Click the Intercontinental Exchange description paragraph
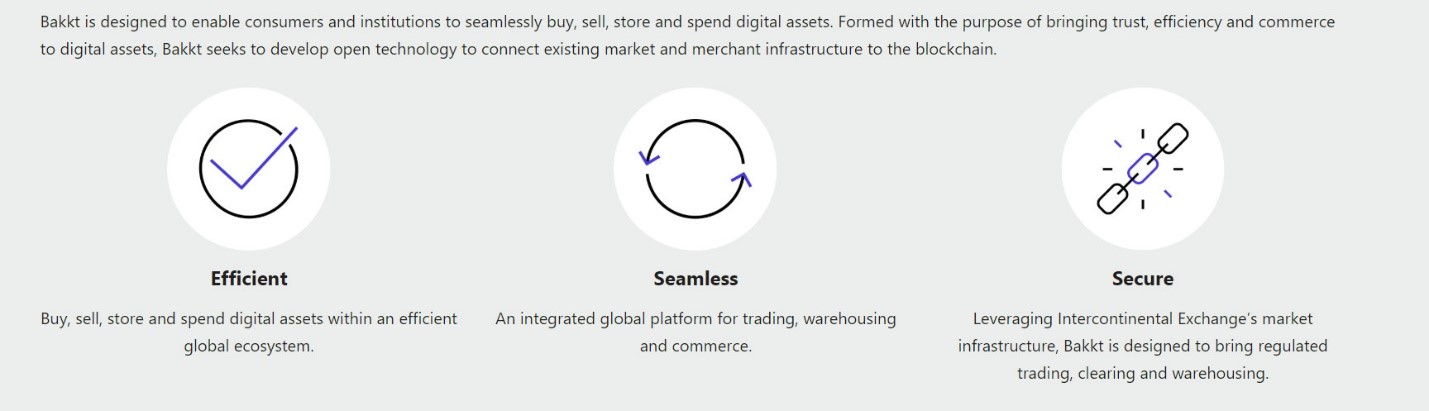 (x=1143, y=346)
